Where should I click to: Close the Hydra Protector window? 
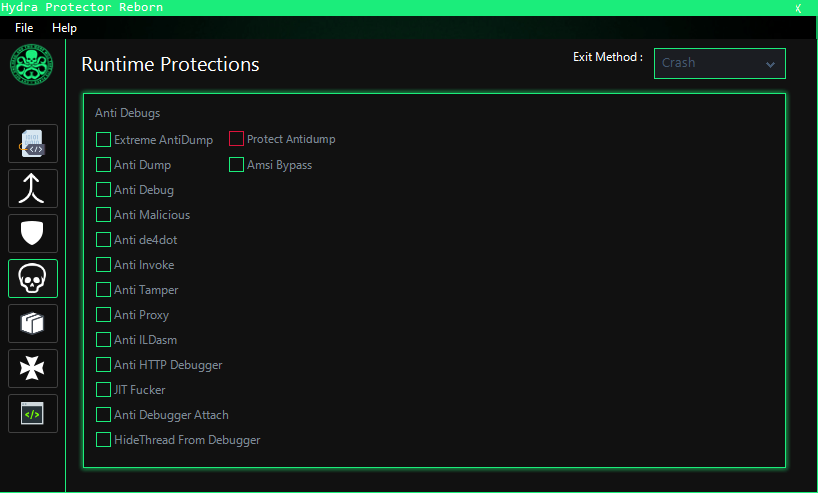pos(798,8)
